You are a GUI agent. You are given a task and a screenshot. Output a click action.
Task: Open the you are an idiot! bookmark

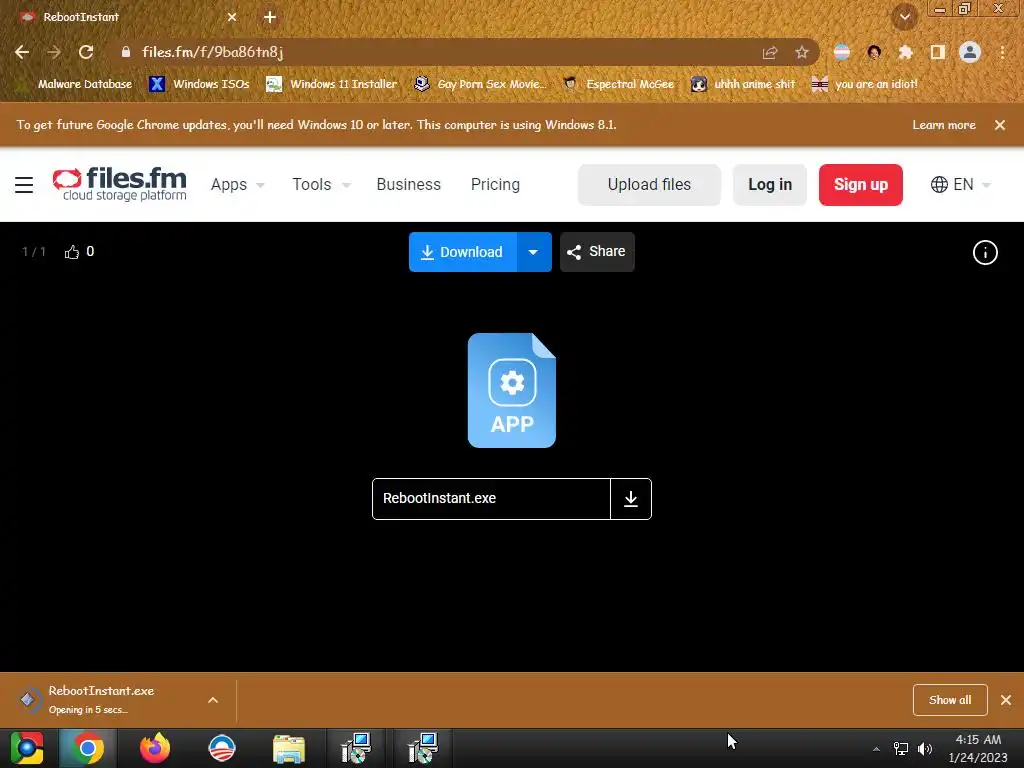point(865,84)
